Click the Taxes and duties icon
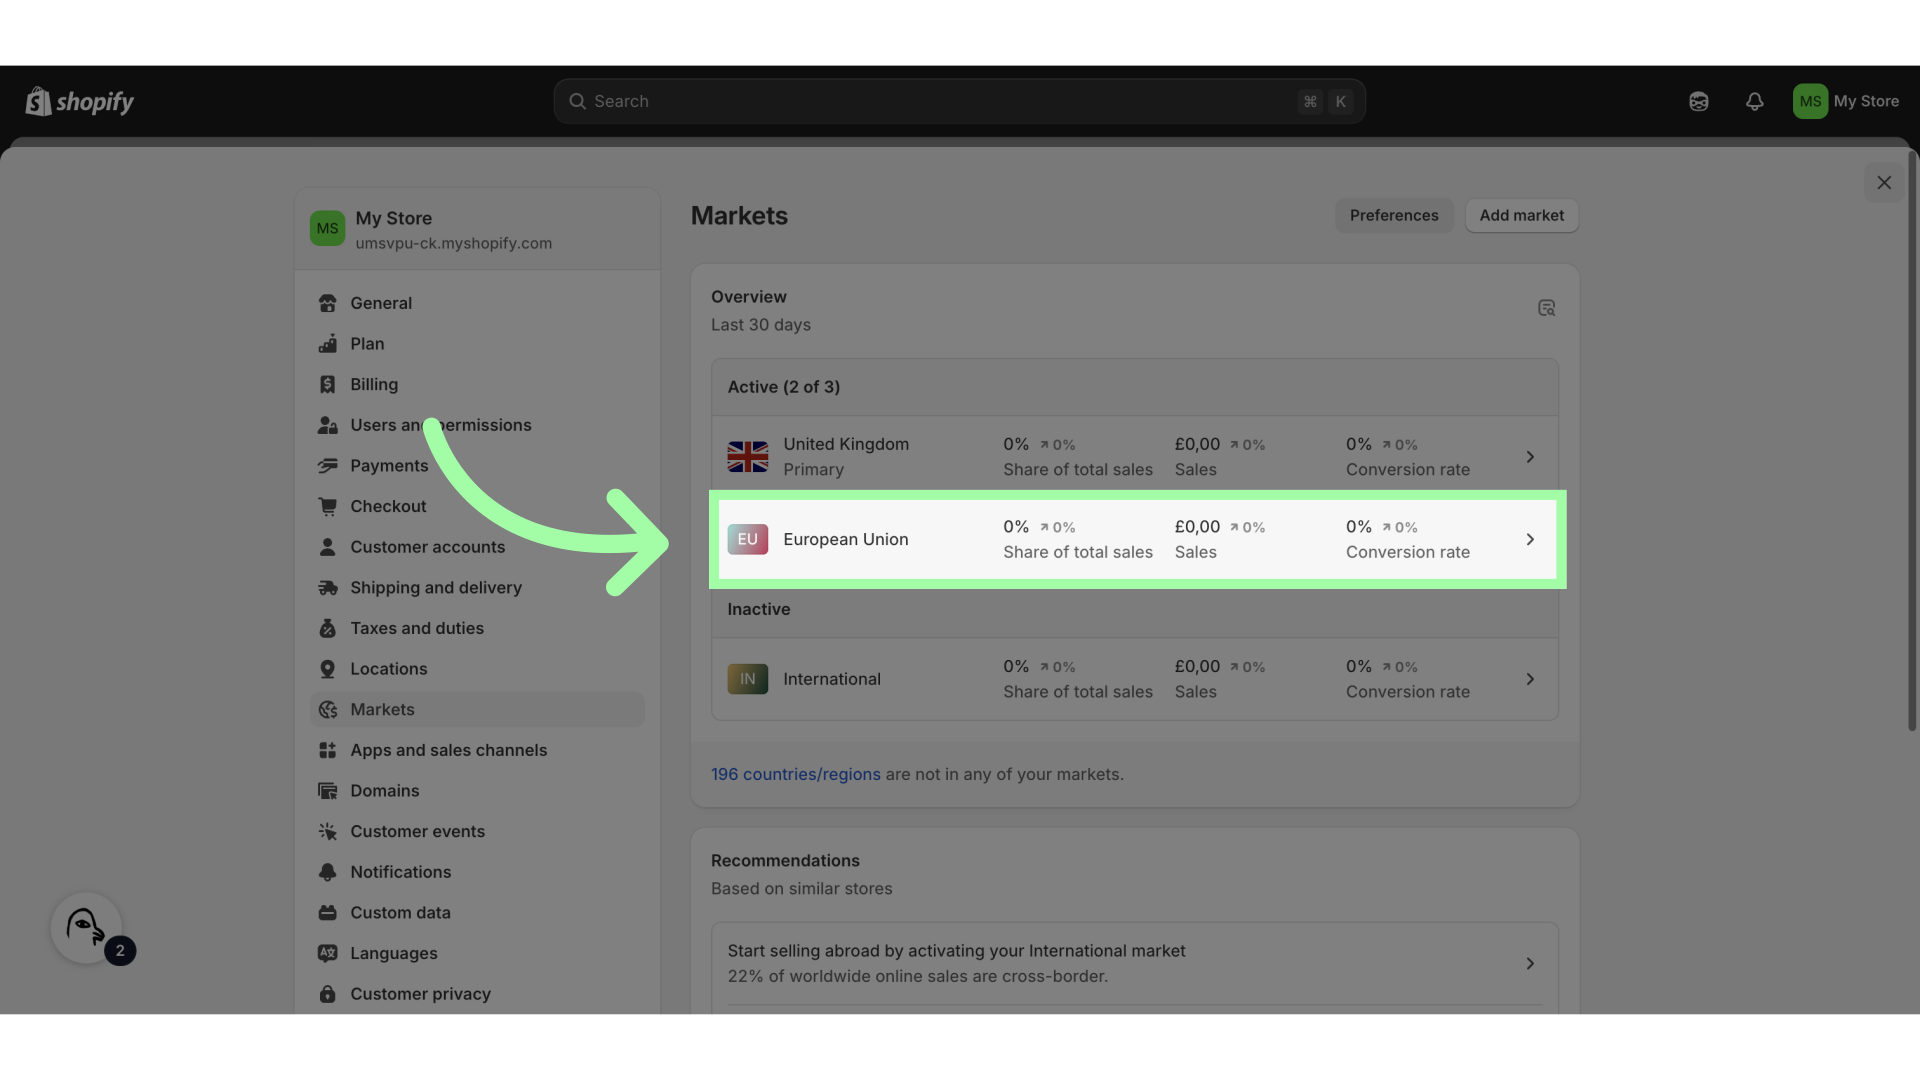The height and width of the screenshot is (1080, 1920). click(x=327, y=629)
